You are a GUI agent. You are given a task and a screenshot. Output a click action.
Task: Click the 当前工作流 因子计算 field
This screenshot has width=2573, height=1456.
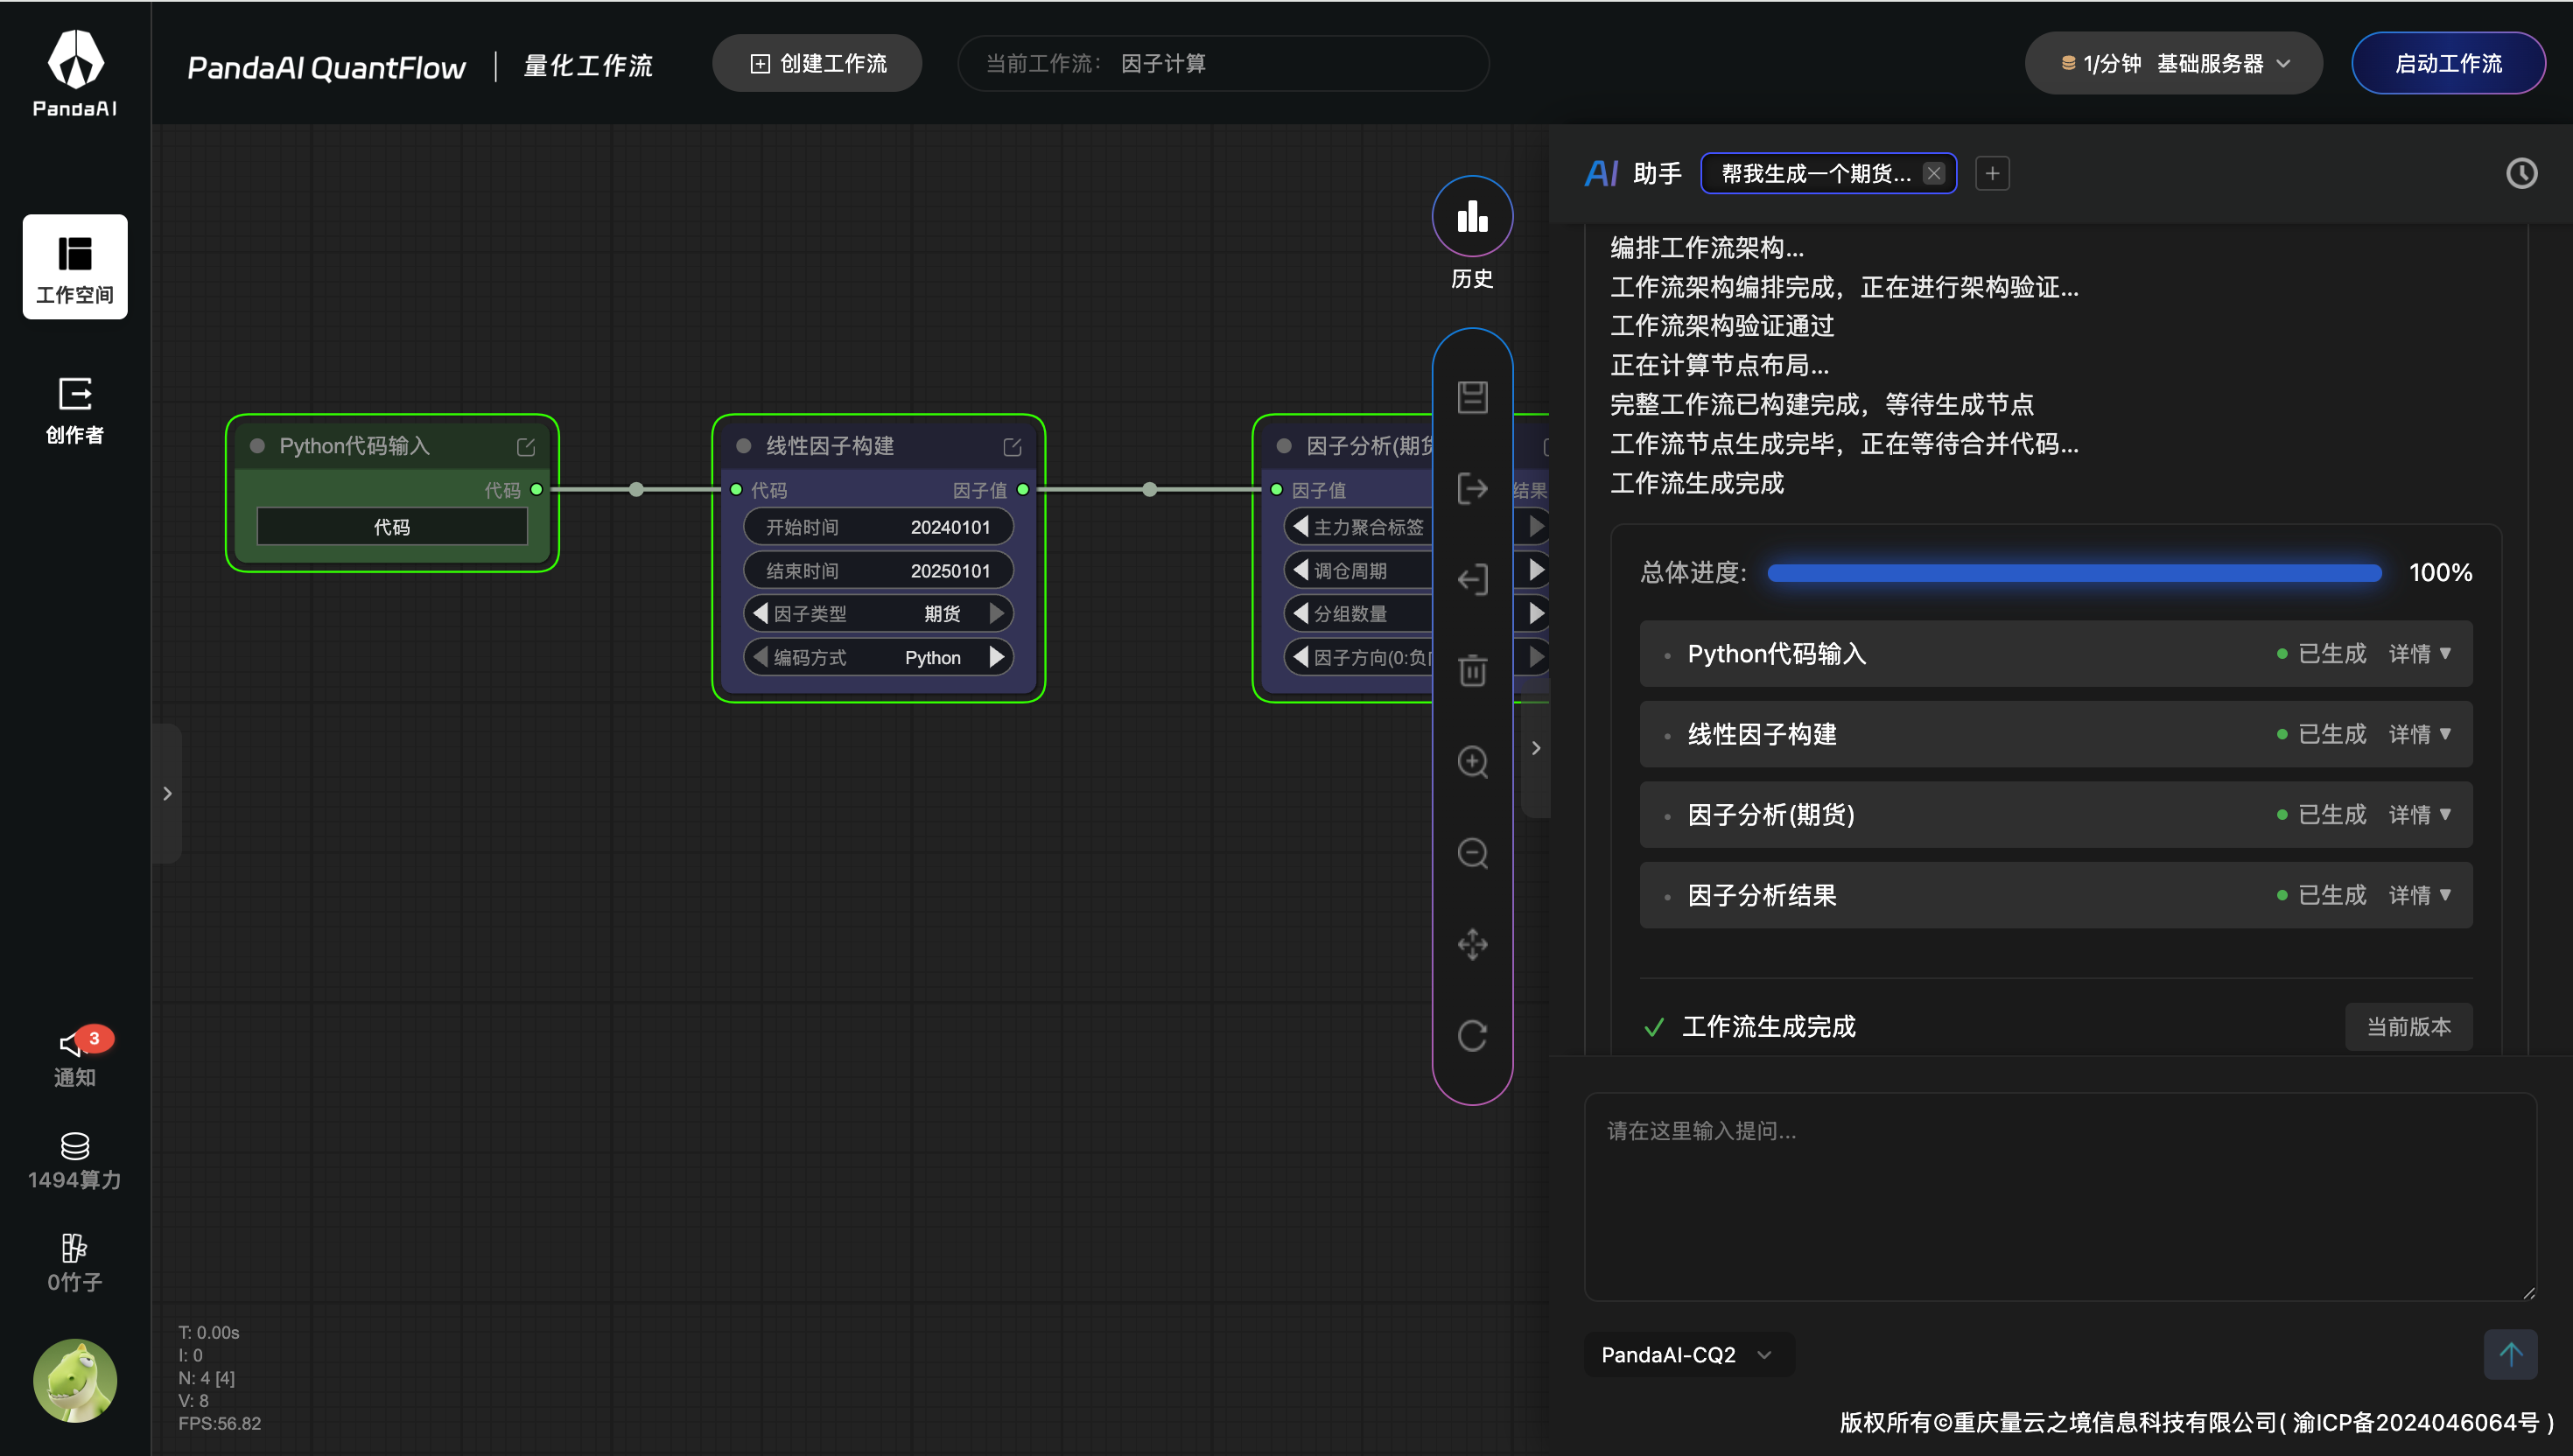[x=1223, y=63]
